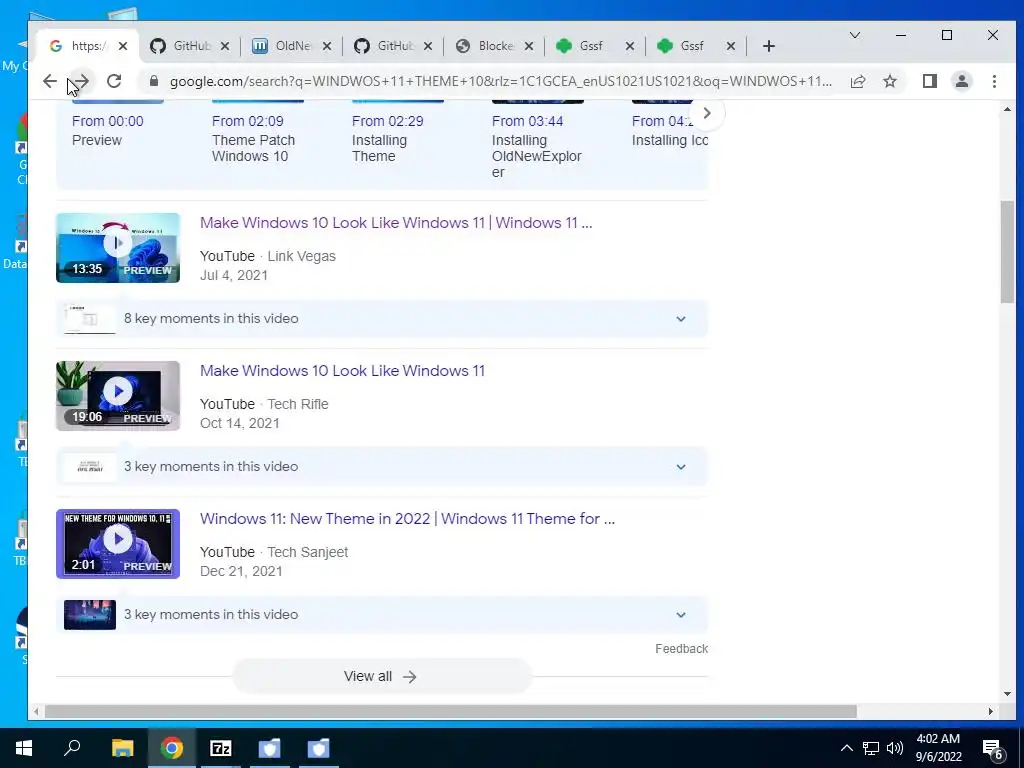Open Chrome's three-dot menu
Screen dimensions: 1024x768
(x=994, y=81)
